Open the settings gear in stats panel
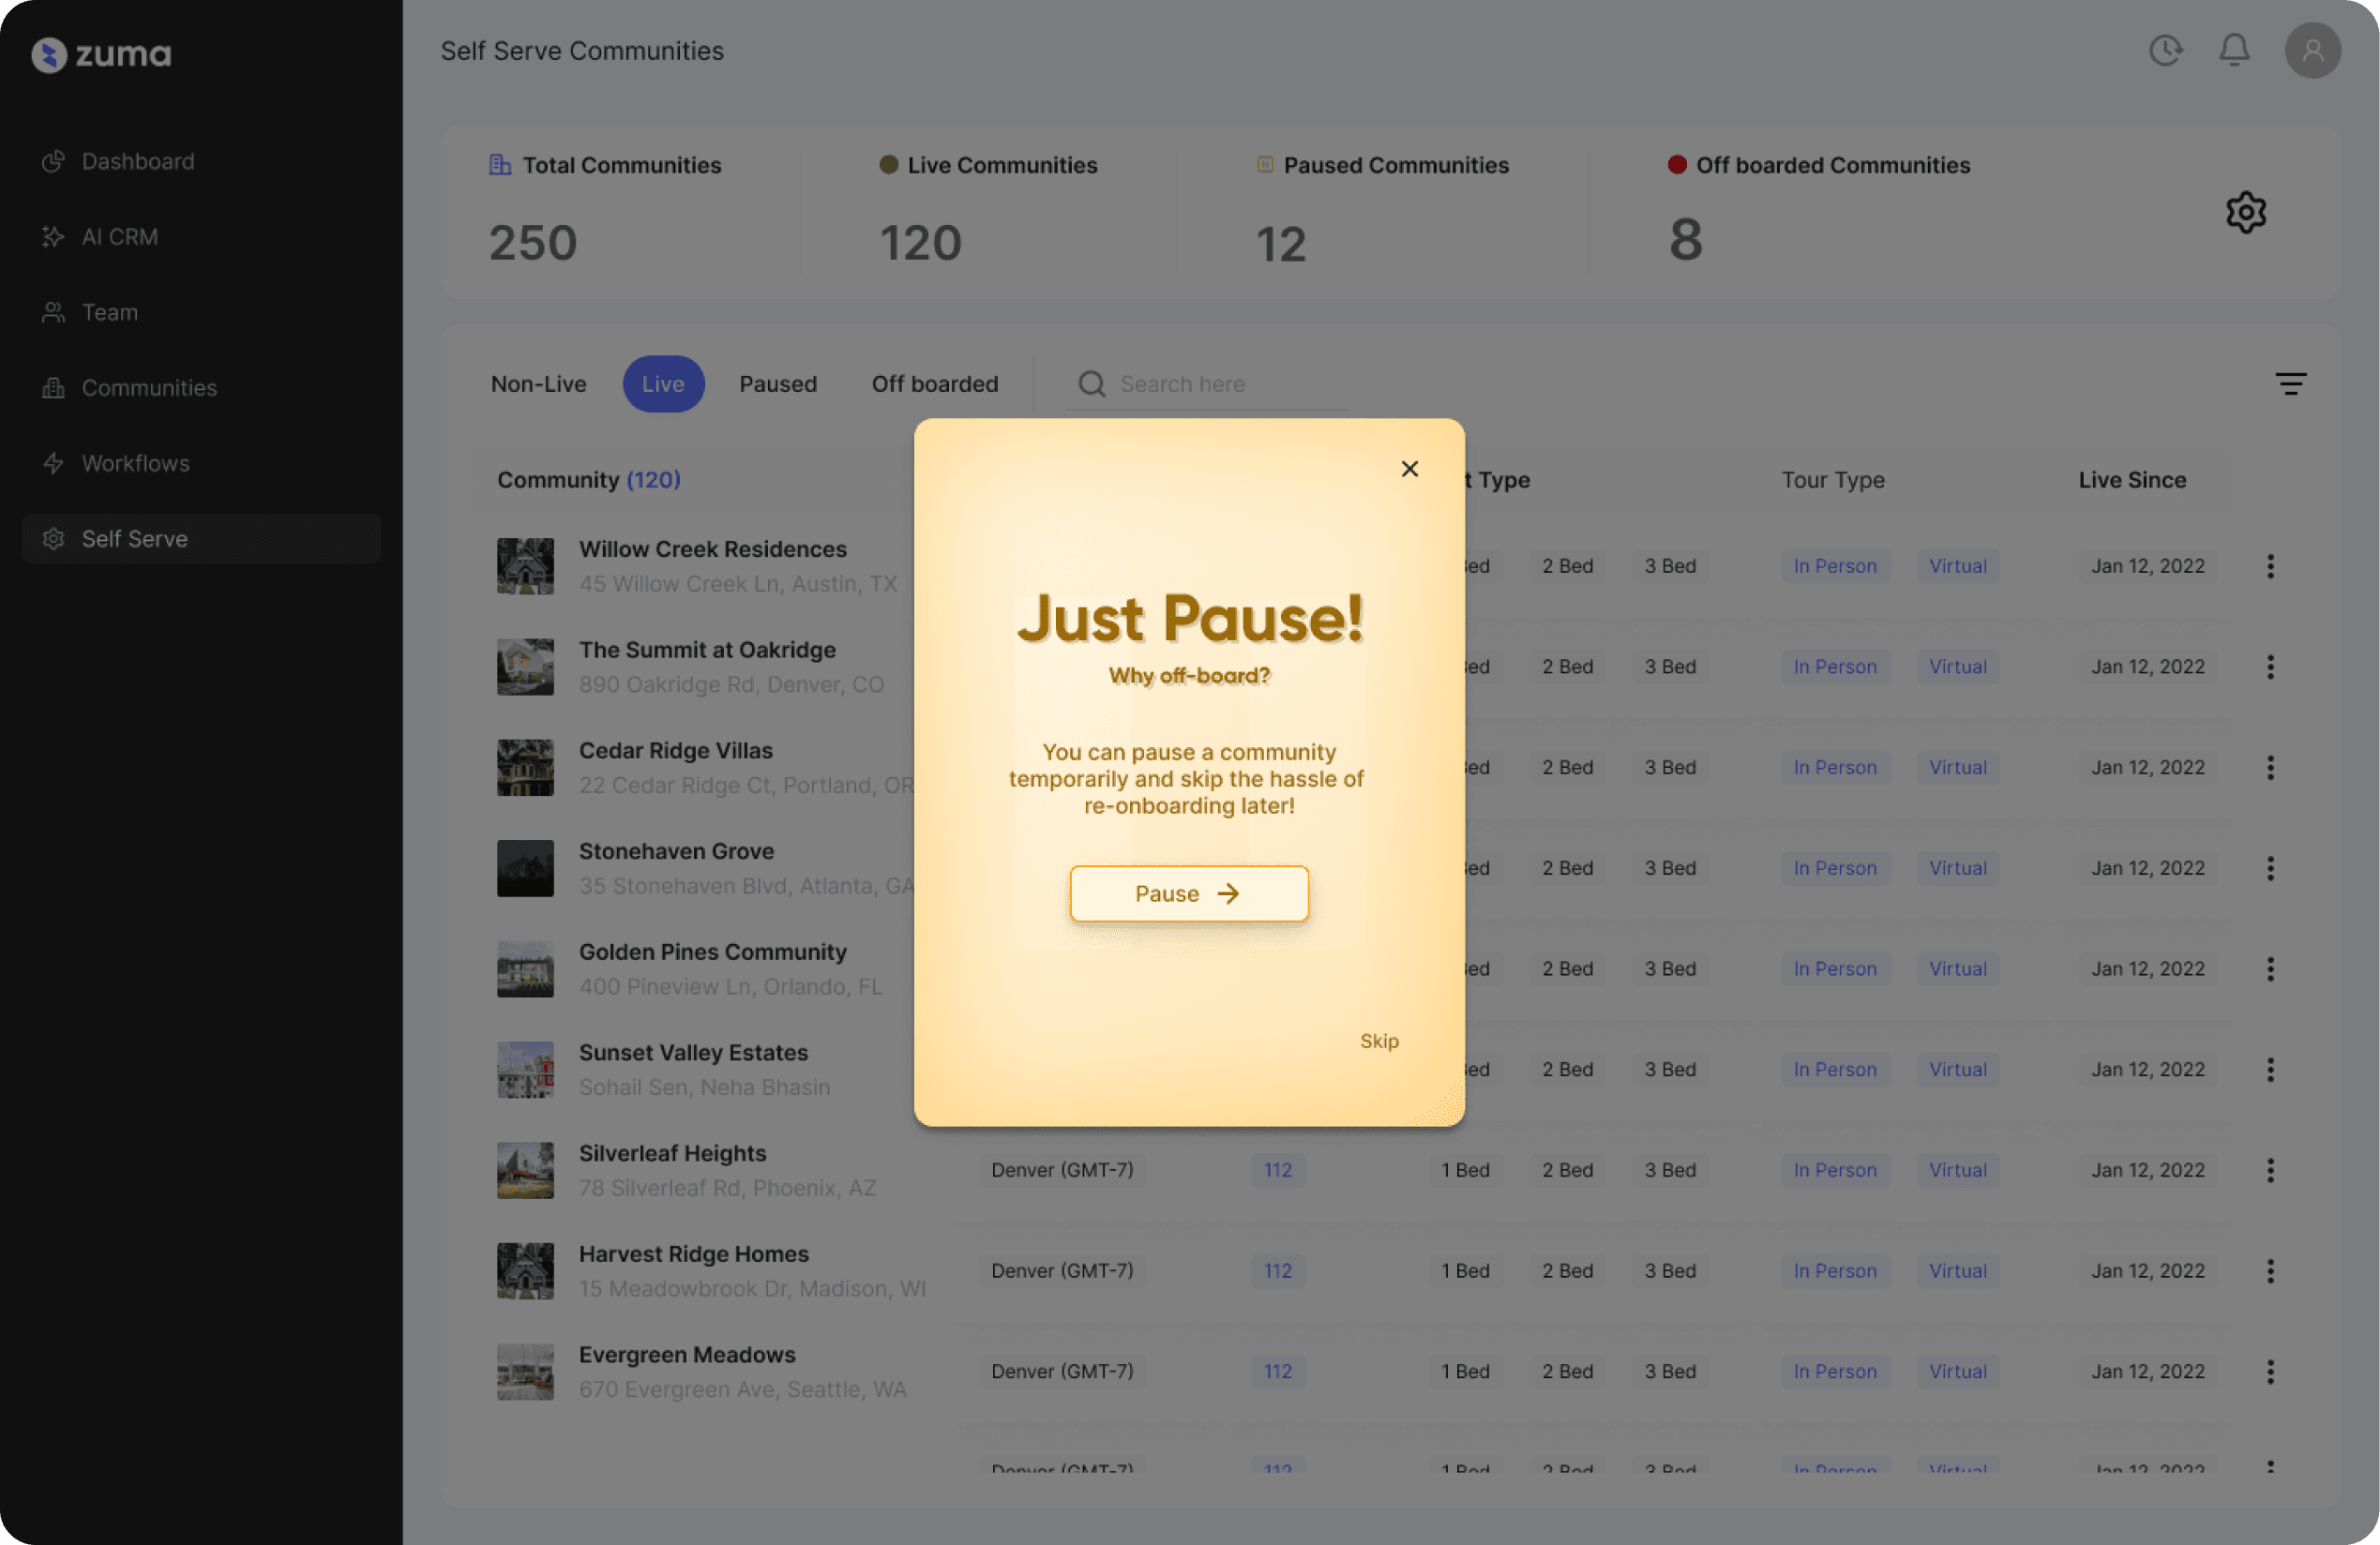2380x1545 pixels. (2245, 212)
